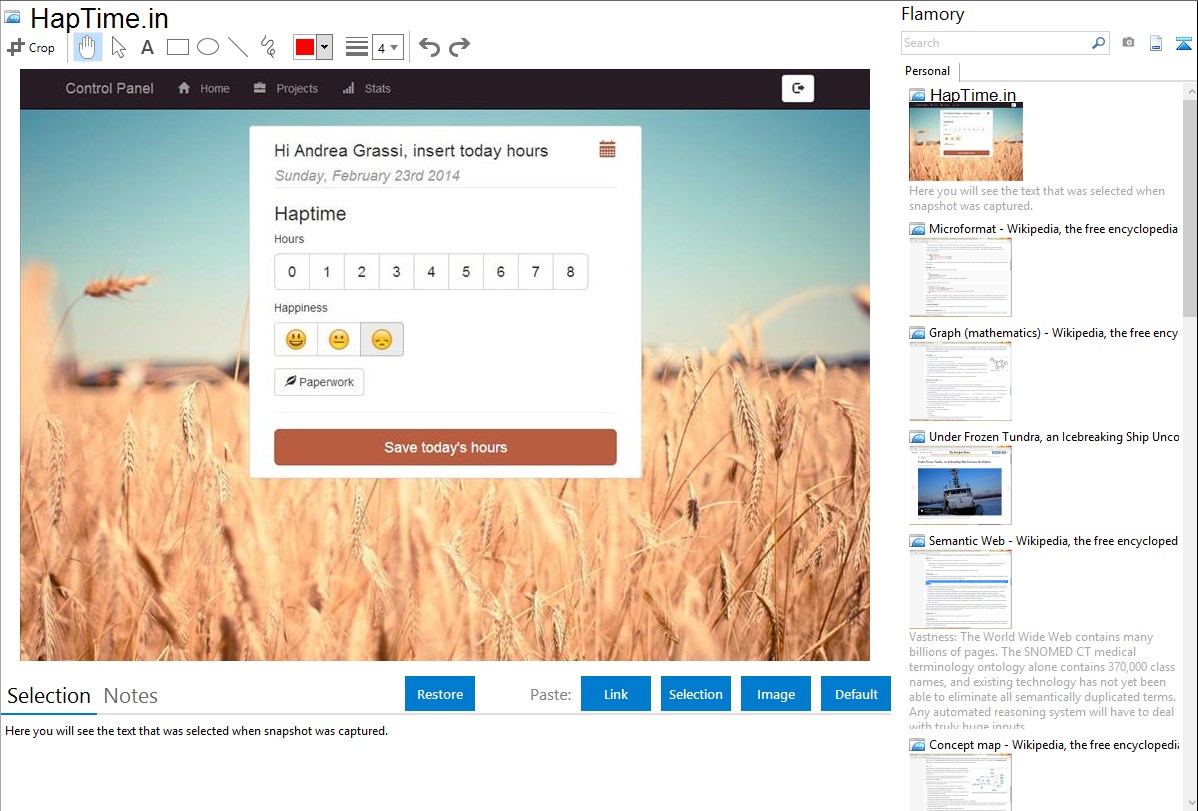
Task: Select 6 hours
Action: point(500,271)
